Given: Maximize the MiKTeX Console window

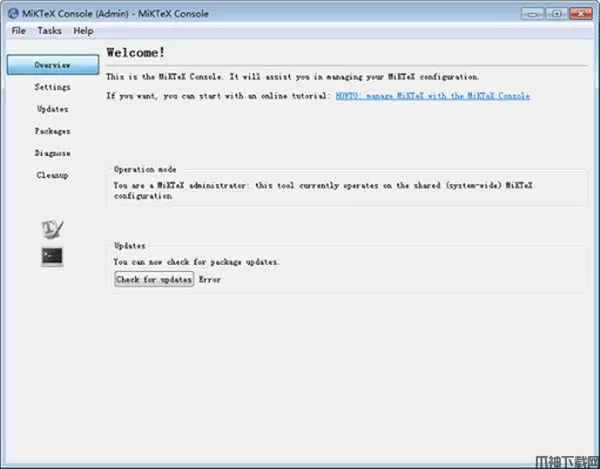Looking at the screenshot, I should [x=556, y=14].
